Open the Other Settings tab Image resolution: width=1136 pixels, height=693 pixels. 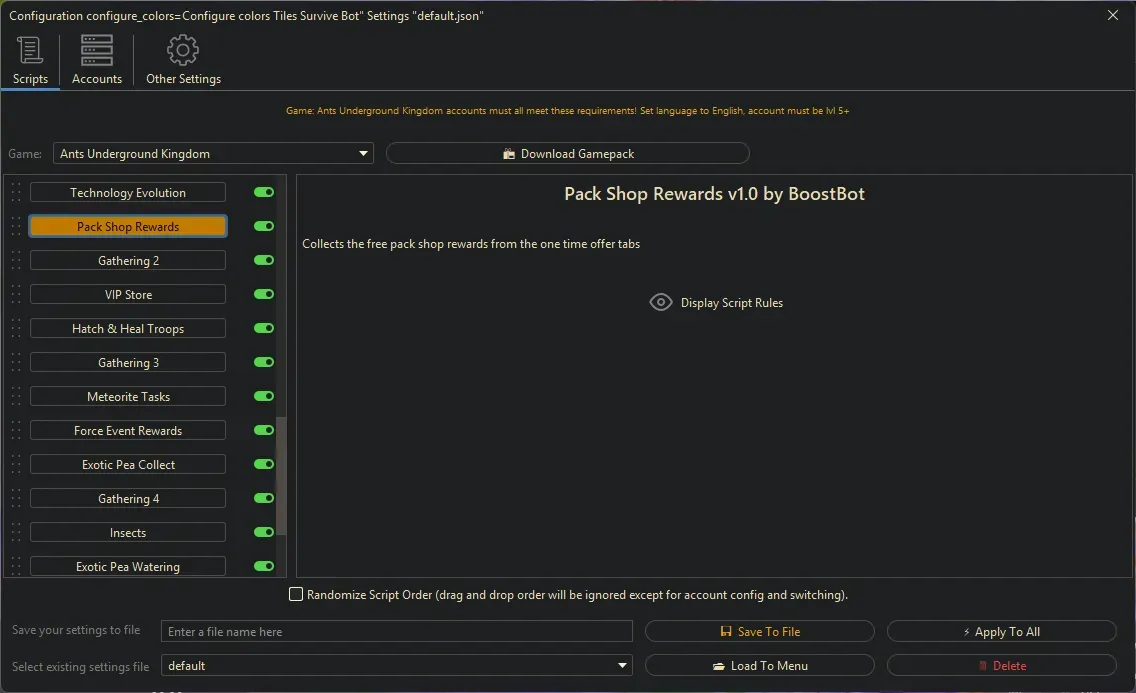tap(183, 59)
